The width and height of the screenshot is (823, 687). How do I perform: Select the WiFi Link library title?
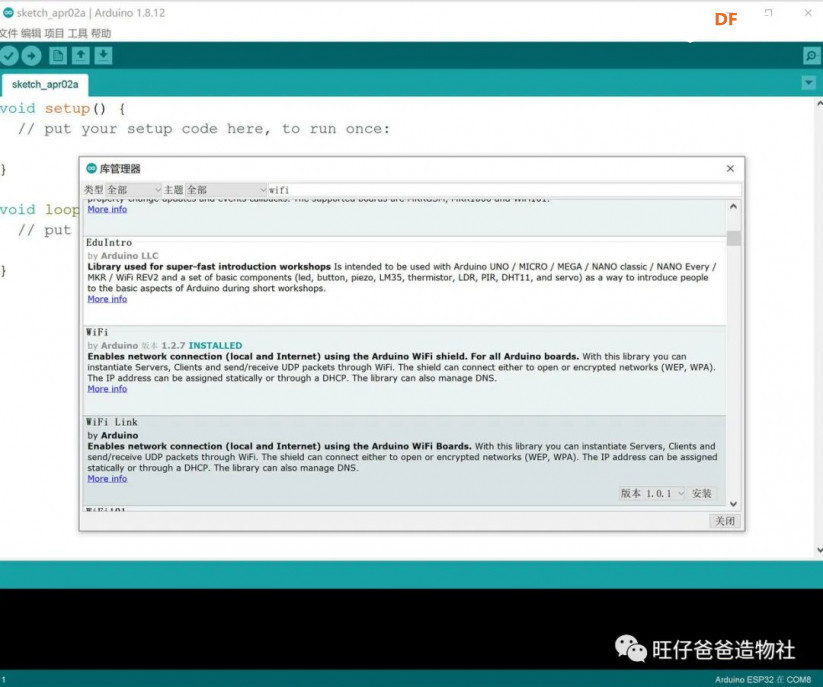click(112, 422)
